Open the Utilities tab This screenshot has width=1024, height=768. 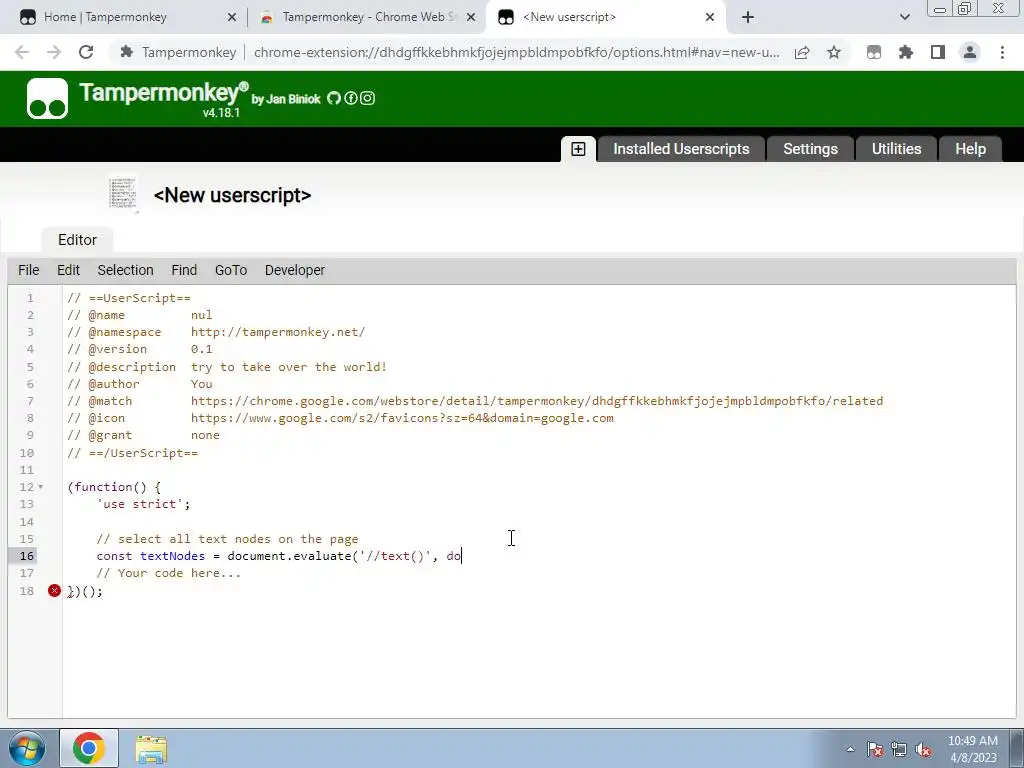pyautogui.click(x=897, y=149)
